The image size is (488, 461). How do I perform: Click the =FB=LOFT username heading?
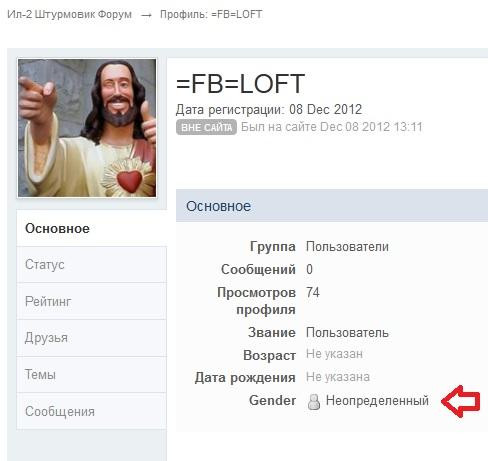coord(240,84)
